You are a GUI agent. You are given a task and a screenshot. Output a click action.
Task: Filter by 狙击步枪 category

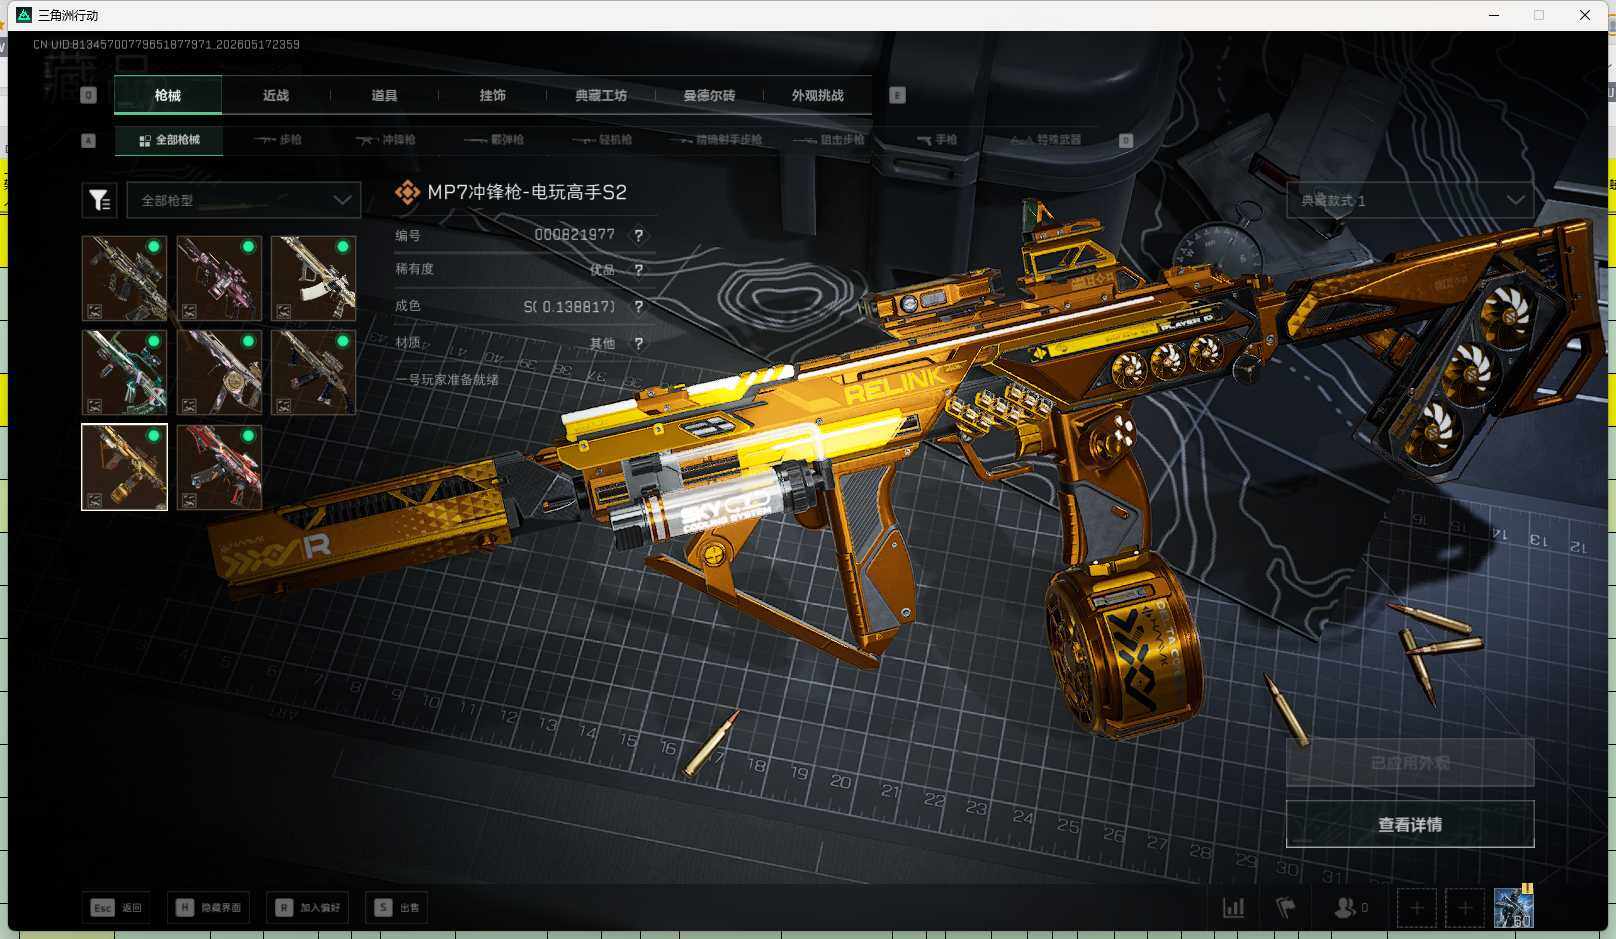click(x=829, y=140)
